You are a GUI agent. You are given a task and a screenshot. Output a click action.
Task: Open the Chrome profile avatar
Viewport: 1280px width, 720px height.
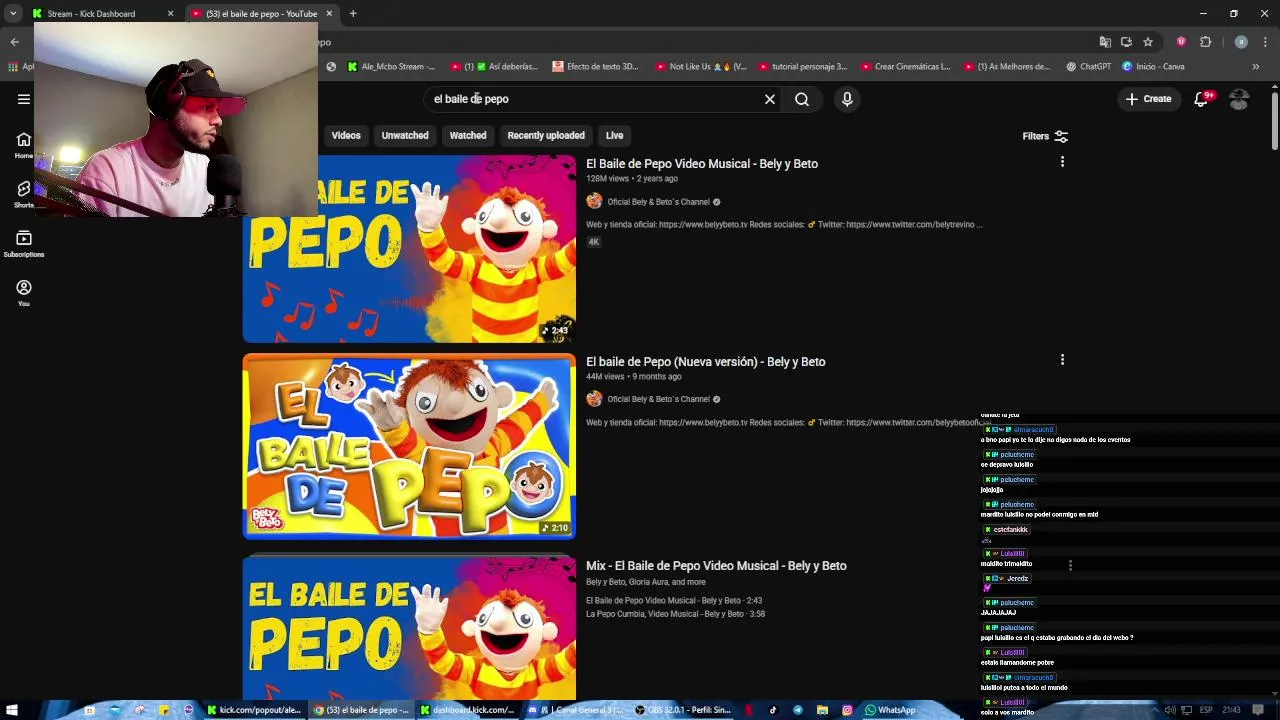pos(1241,42)
